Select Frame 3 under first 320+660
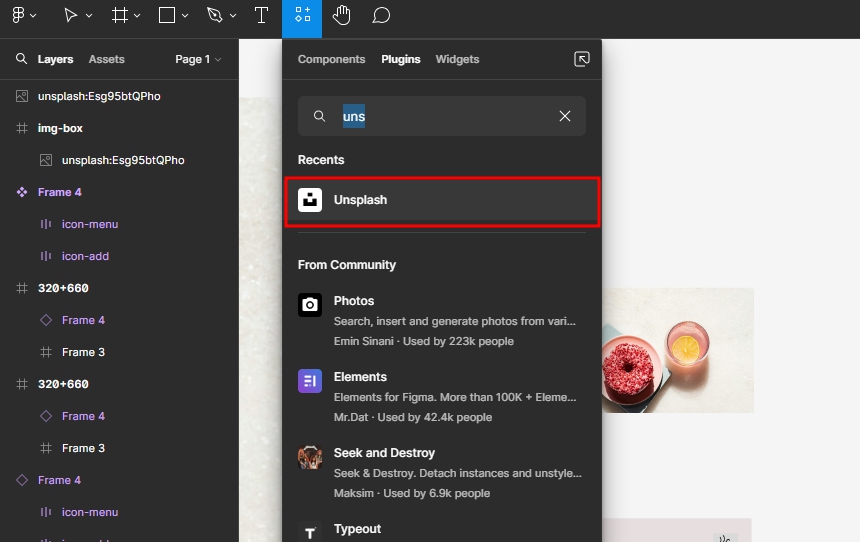This screenshot has height=542, width=860. click(x=120, y=352)
